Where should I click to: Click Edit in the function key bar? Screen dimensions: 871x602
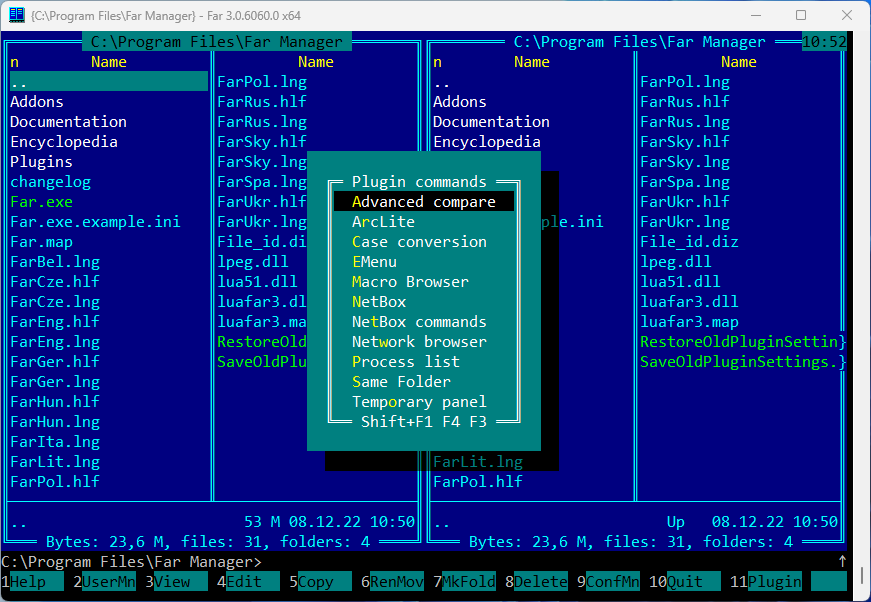tap(253, 581)
